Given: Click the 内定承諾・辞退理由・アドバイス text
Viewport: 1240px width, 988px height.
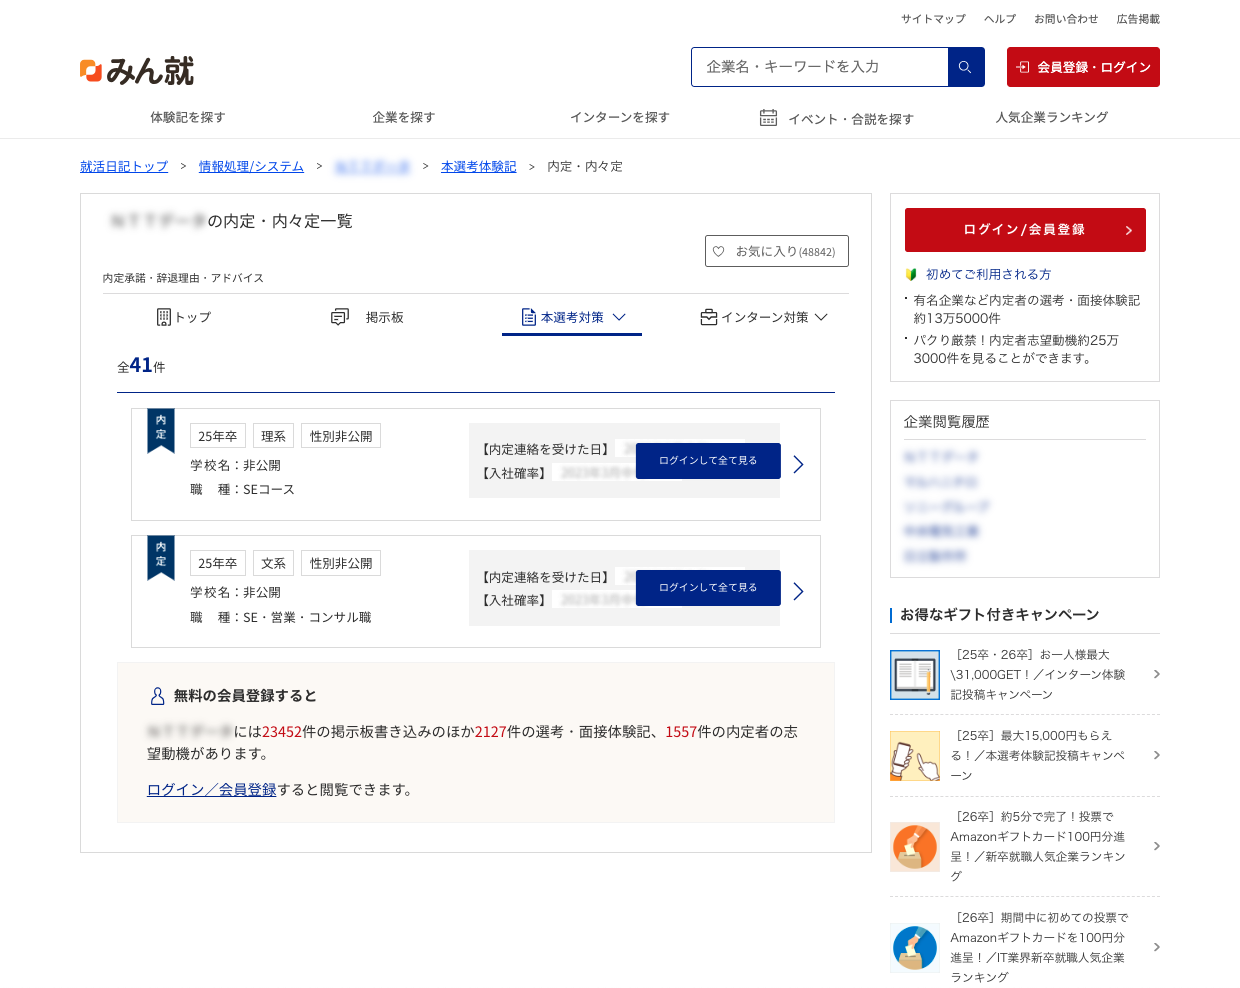Looking at the screenshot, I should [x=183, y=278].
